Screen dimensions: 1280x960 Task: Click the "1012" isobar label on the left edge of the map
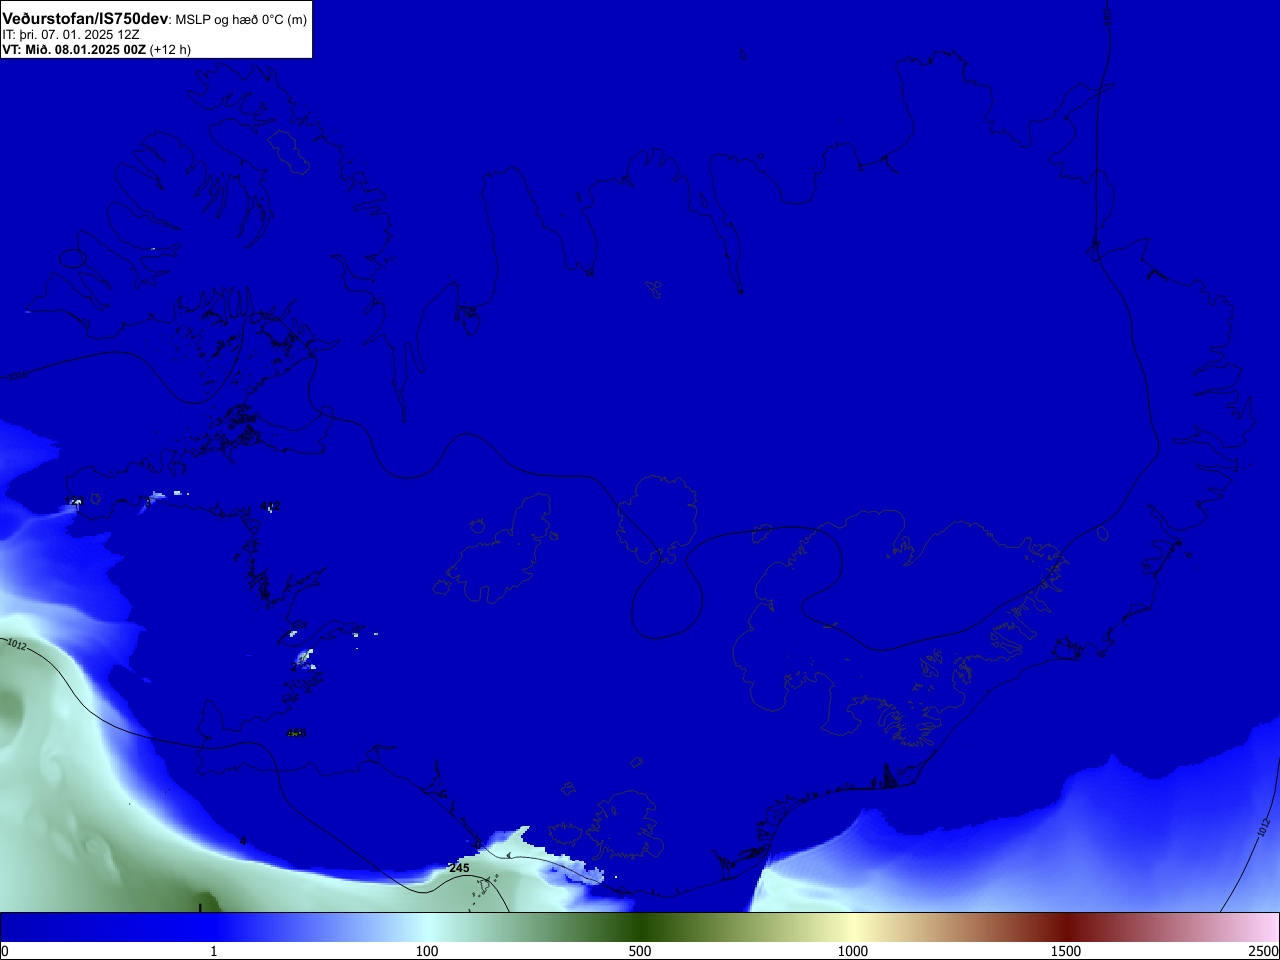16,644
